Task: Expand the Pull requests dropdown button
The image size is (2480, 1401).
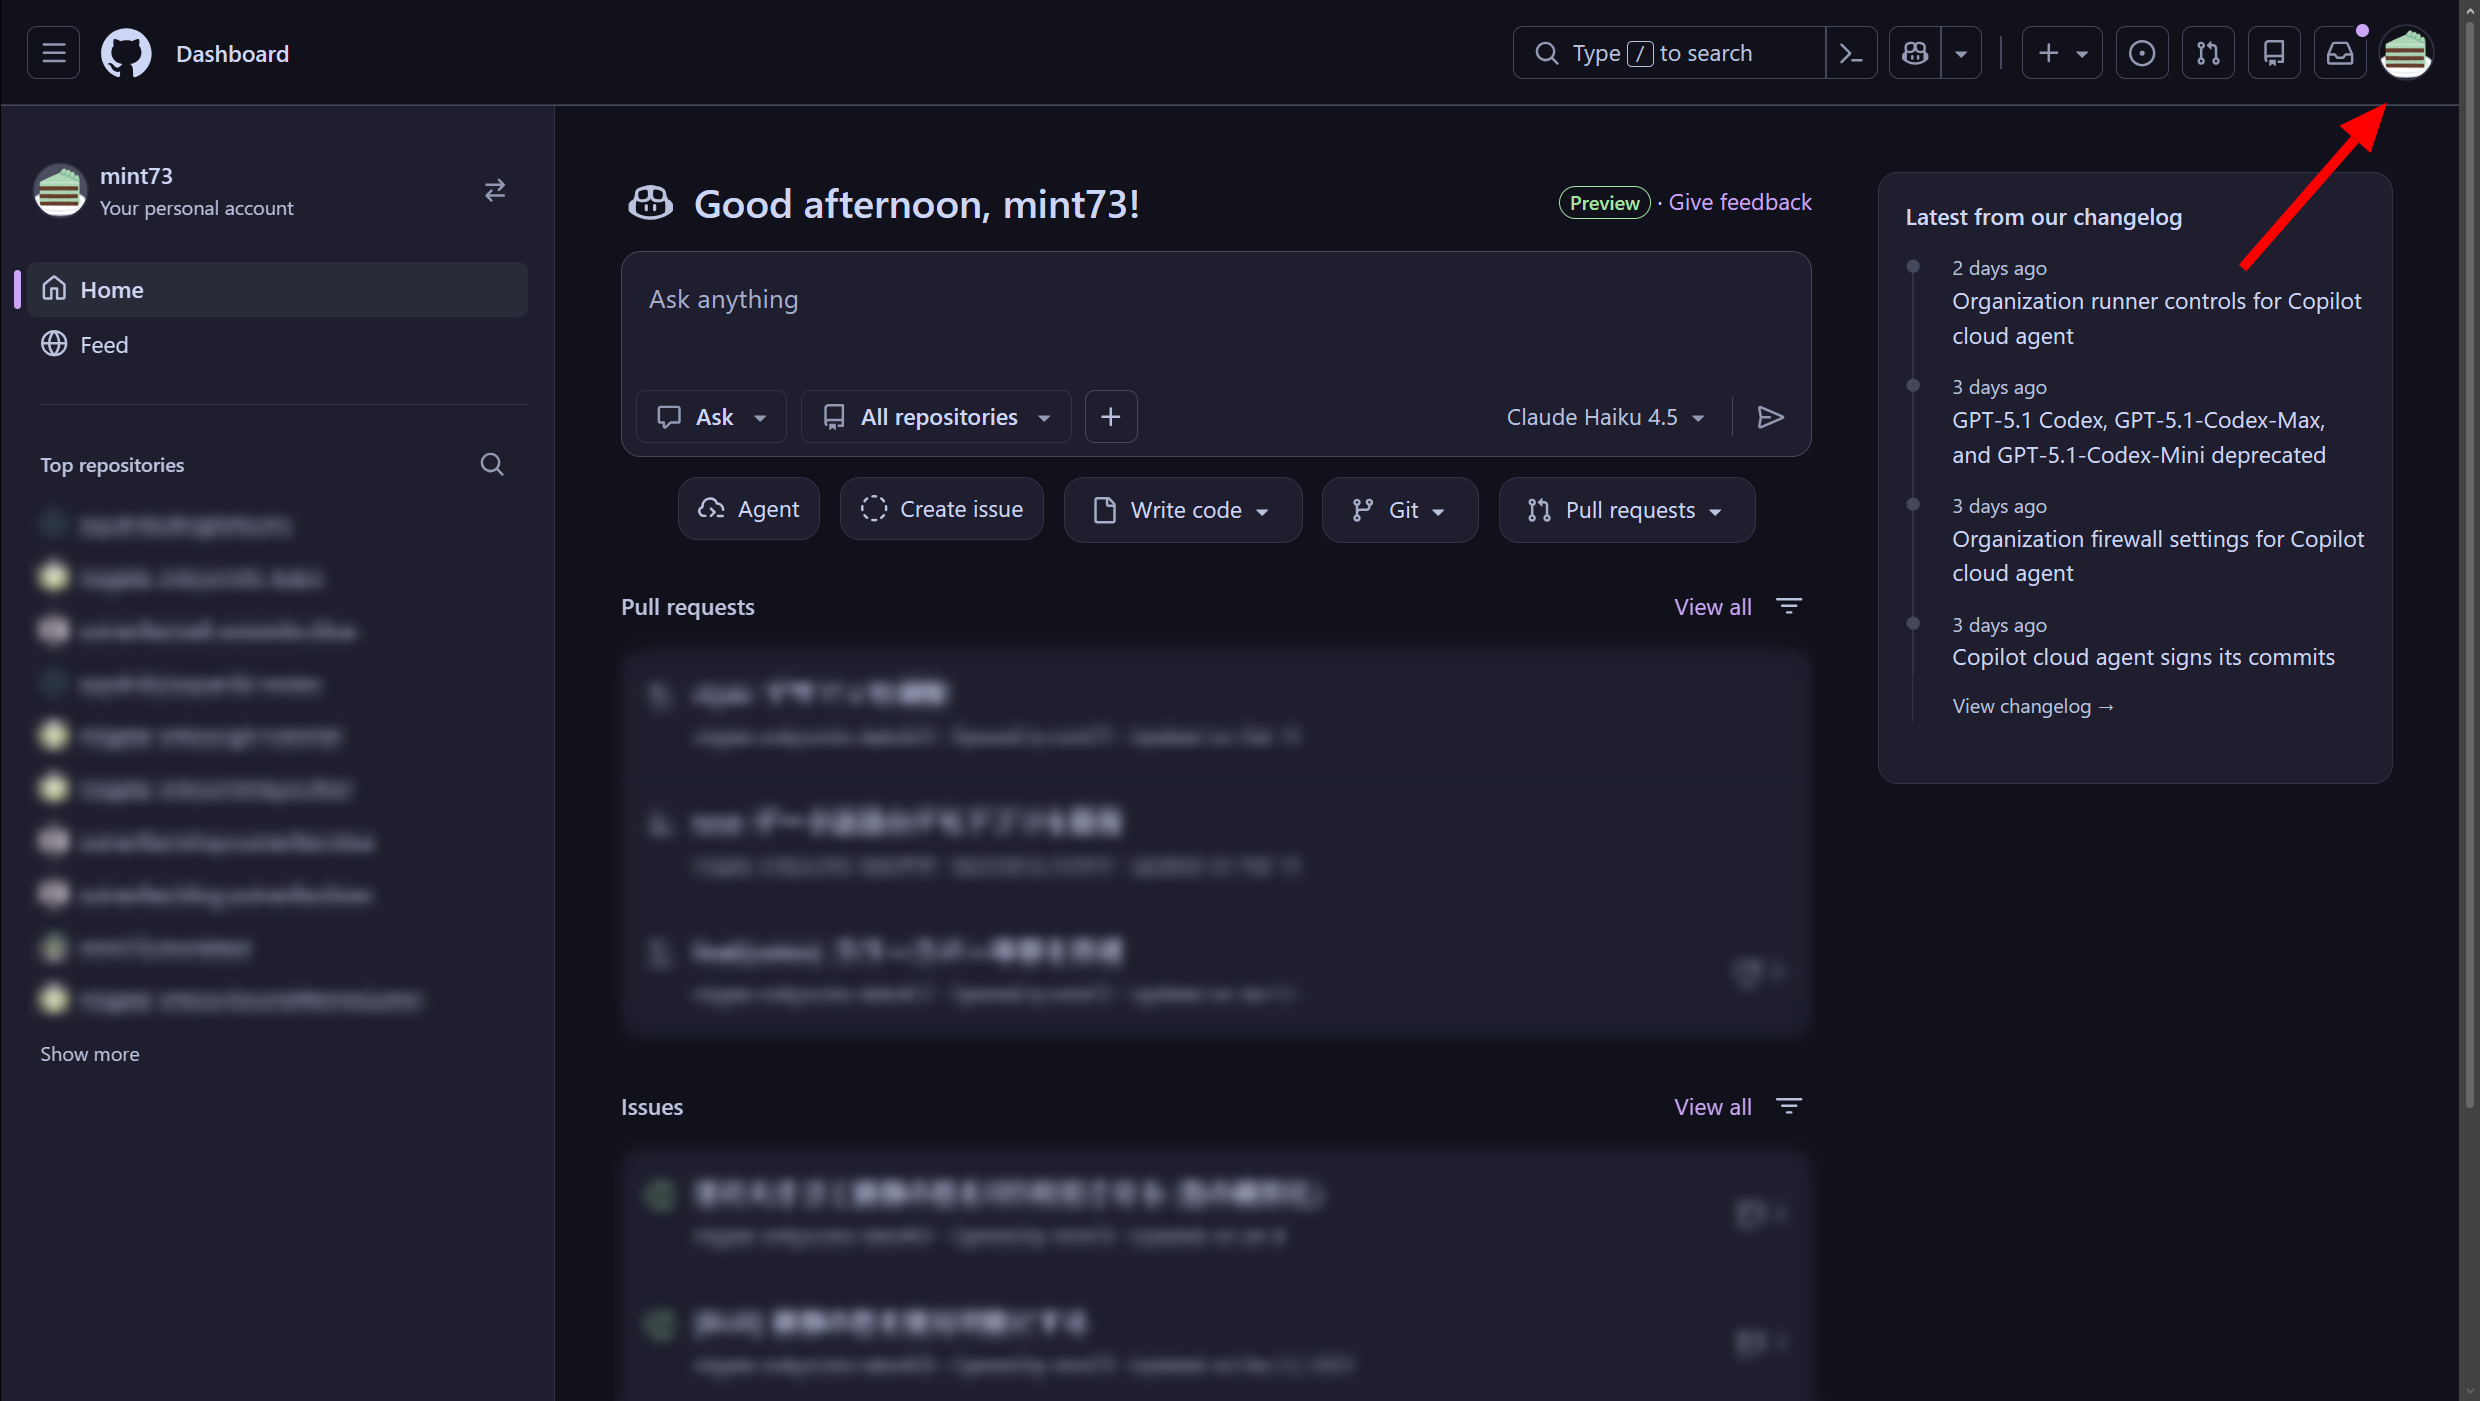Action: (x=1627, y=510)
